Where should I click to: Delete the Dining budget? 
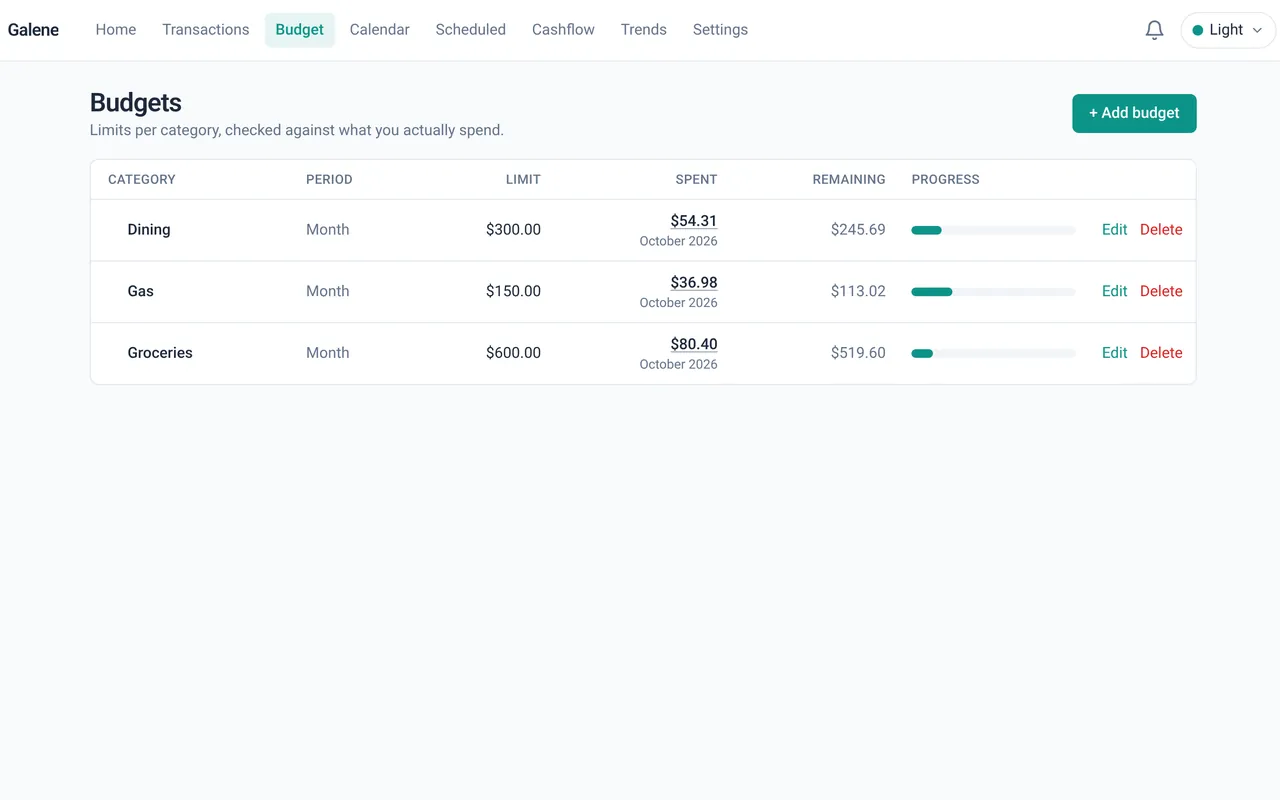point(1161,230)
